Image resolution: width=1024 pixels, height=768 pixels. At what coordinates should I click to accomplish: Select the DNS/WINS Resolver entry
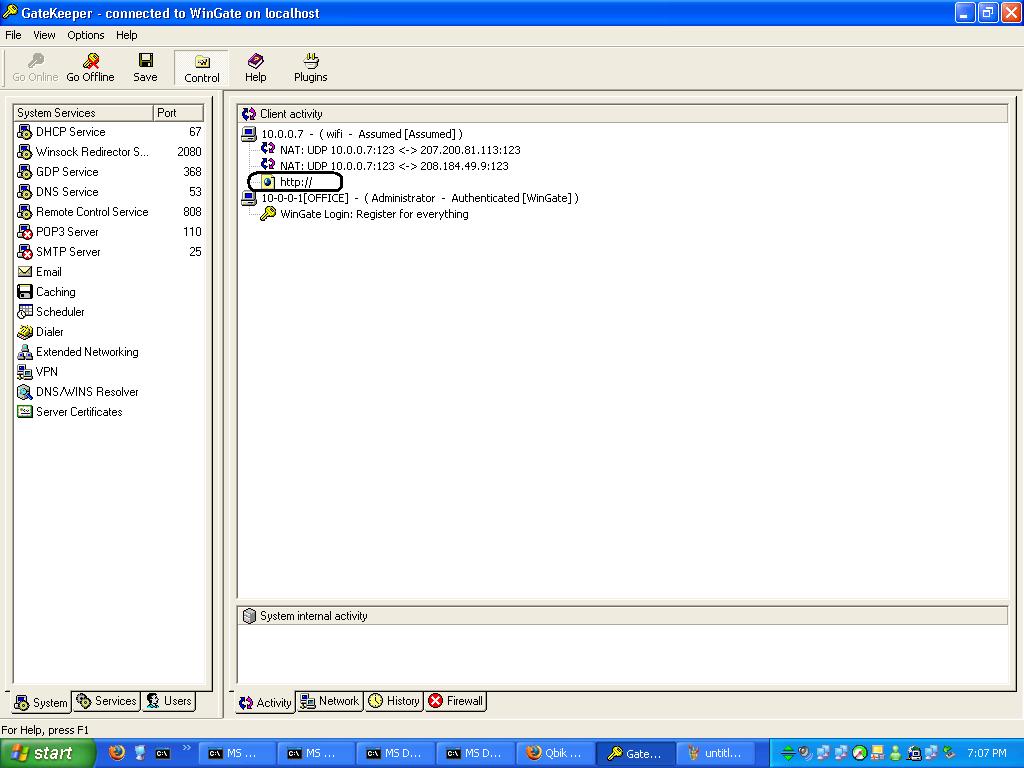coord(87,392)
